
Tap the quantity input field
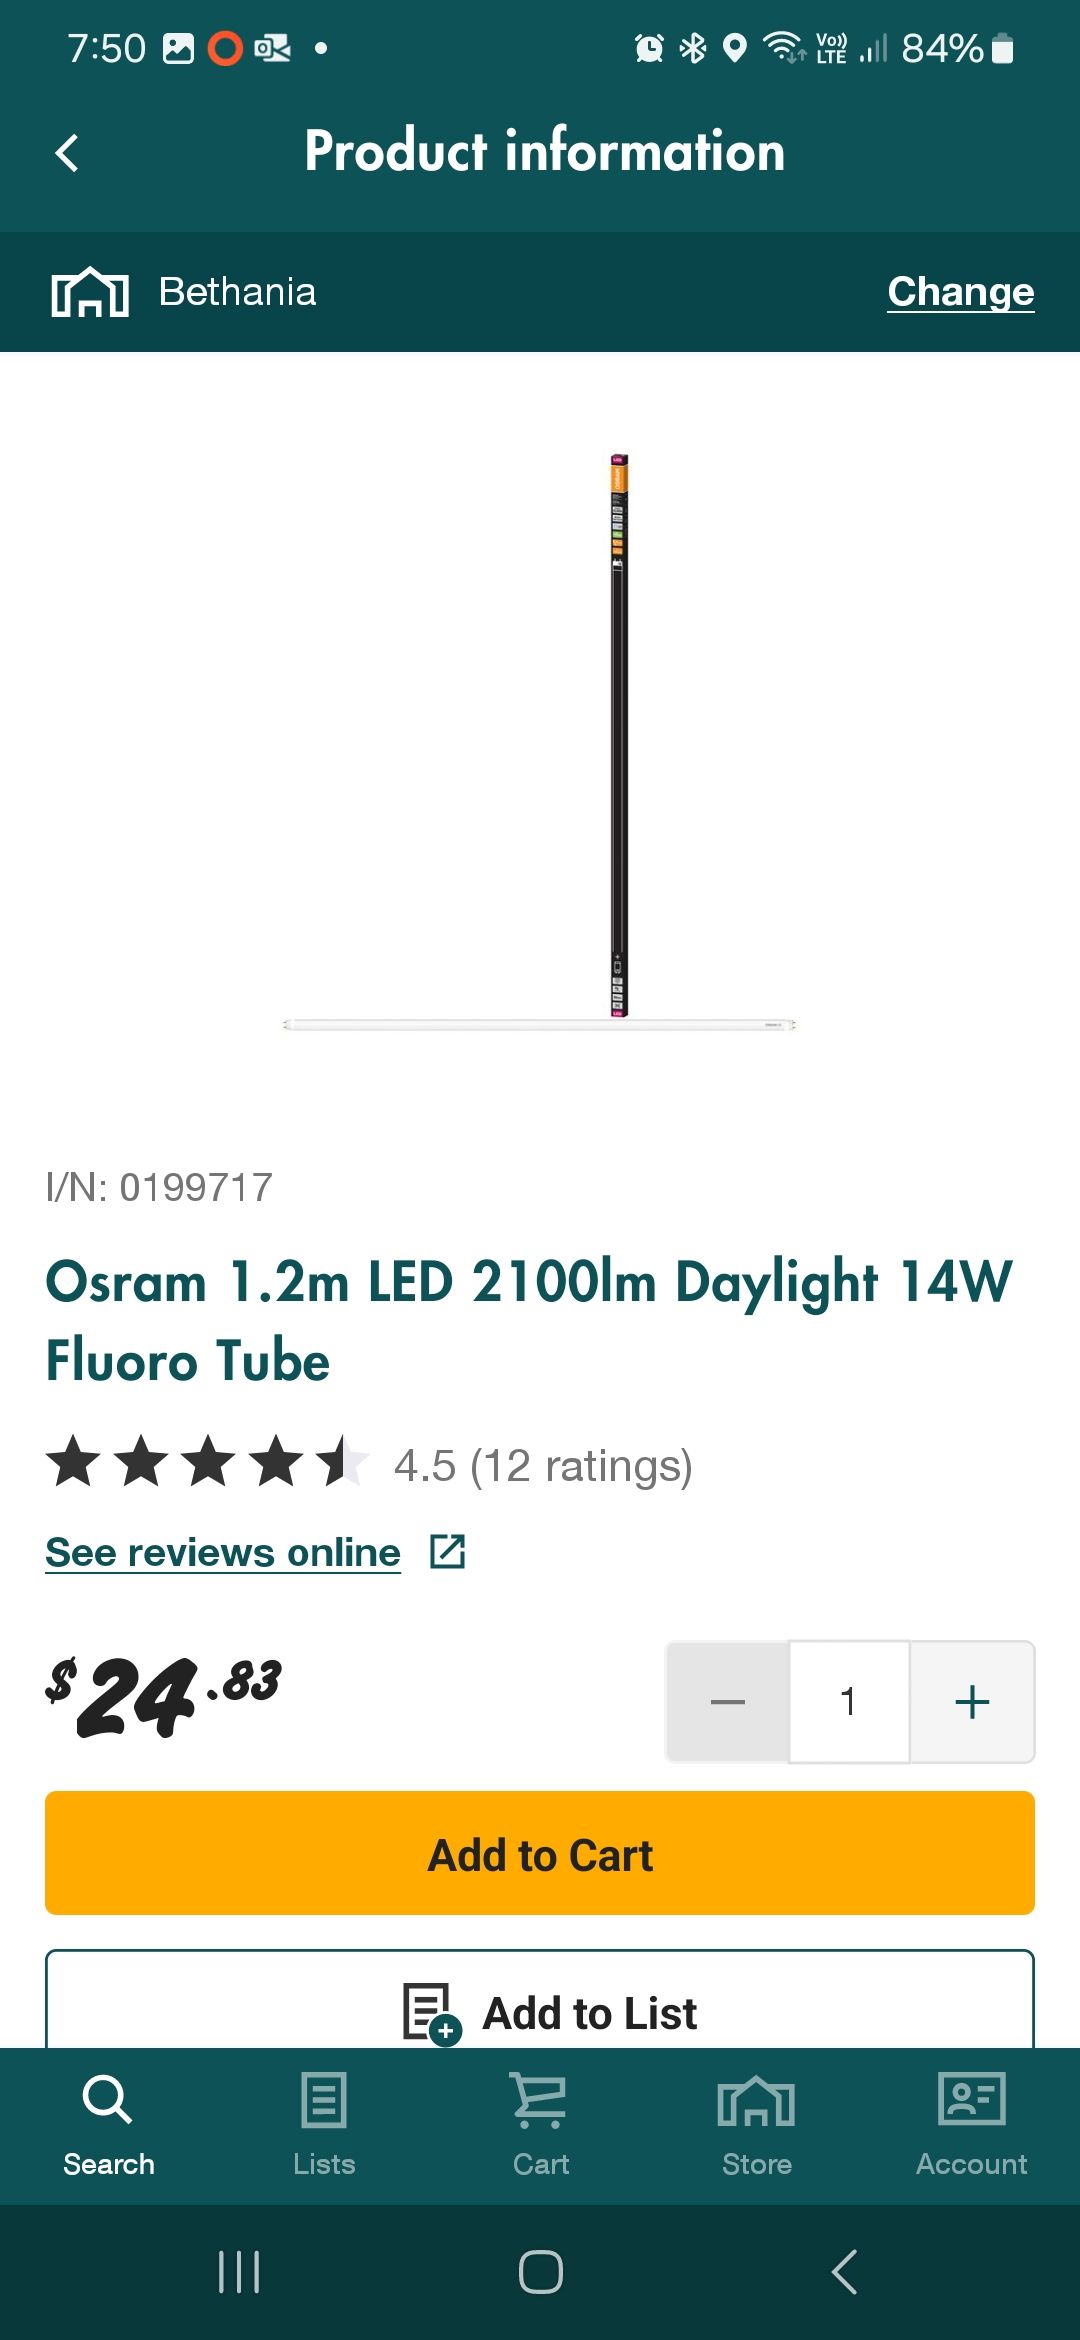[x=849, y=1701]
